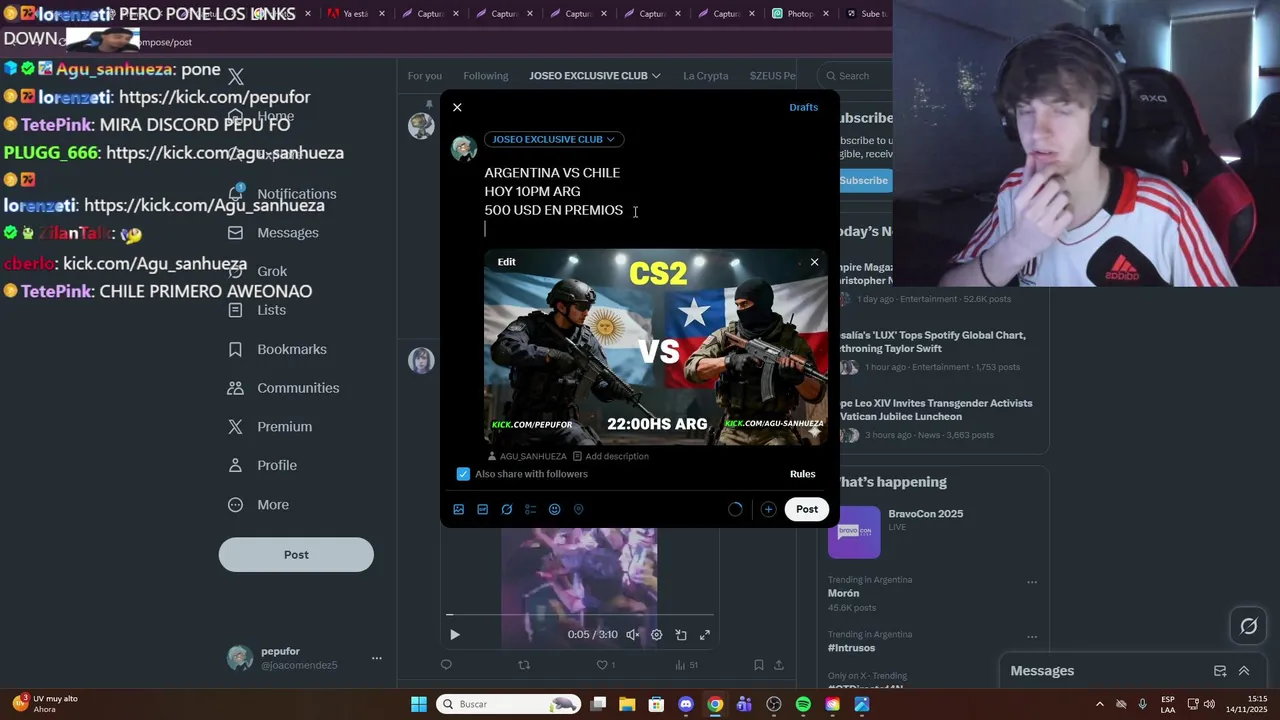
Task: Open options for #Intrusos trend
Action: [x=1032, y=638]
